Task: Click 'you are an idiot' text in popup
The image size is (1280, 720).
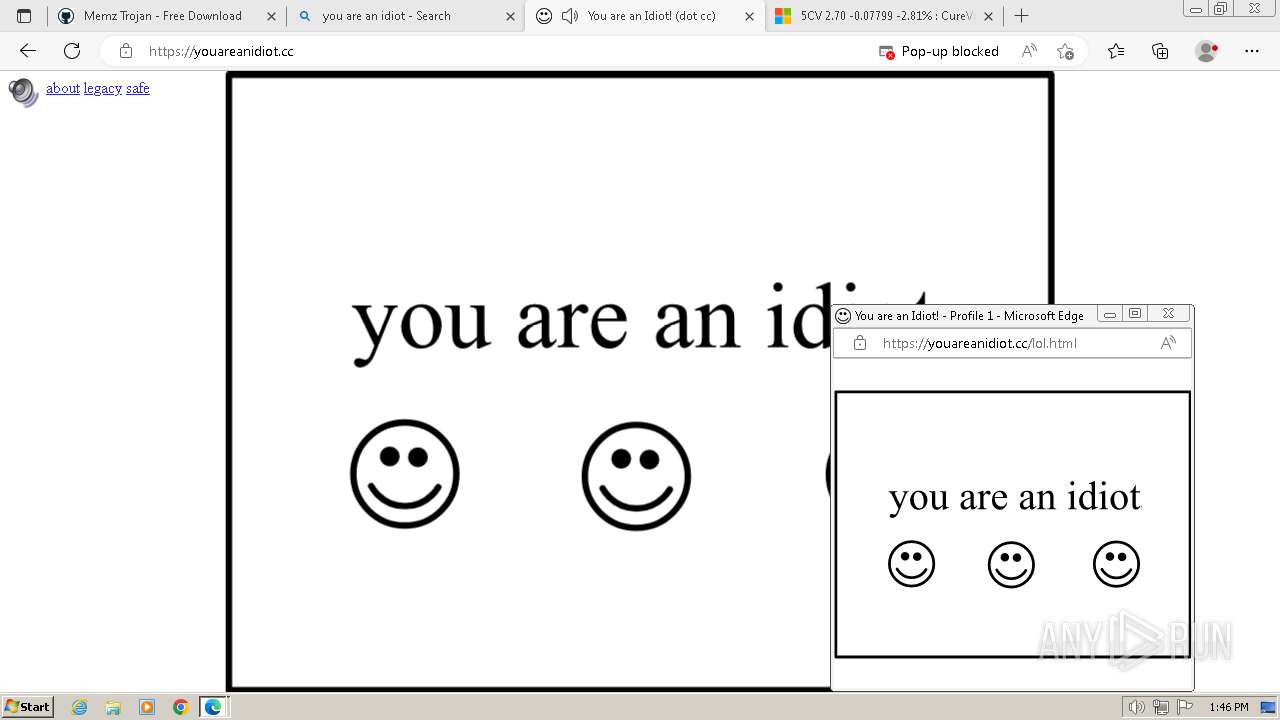Action: tap(1015, 497)
